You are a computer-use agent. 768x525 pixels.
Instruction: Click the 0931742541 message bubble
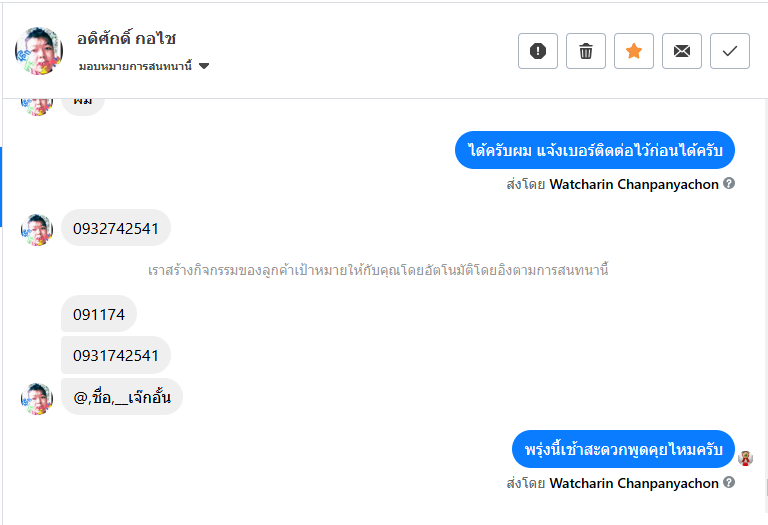[116, 355]
